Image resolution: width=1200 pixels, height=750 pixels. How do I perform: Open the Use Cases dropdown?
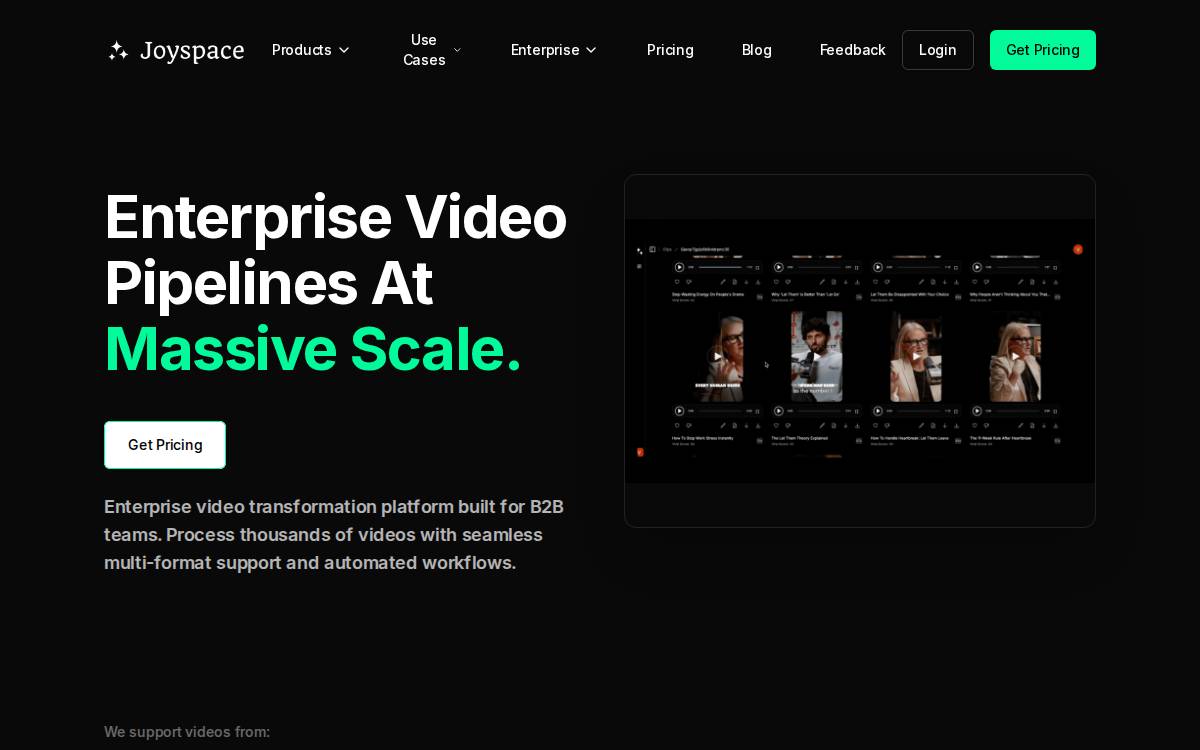[432, 50]
